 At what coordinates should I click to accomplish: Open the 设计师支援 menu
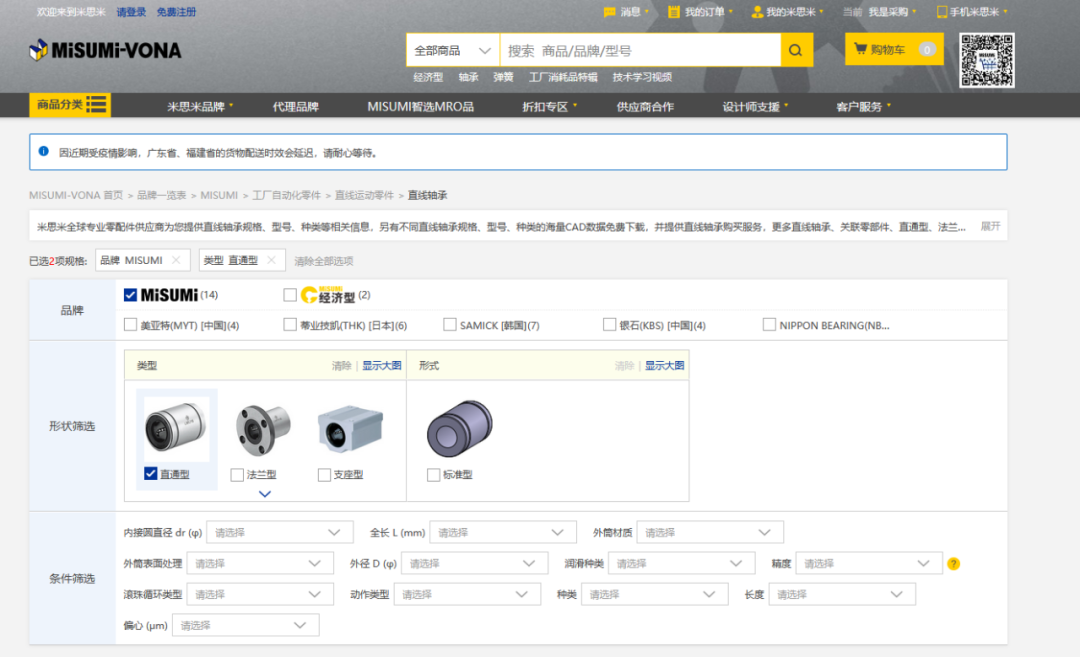[755, 107]
